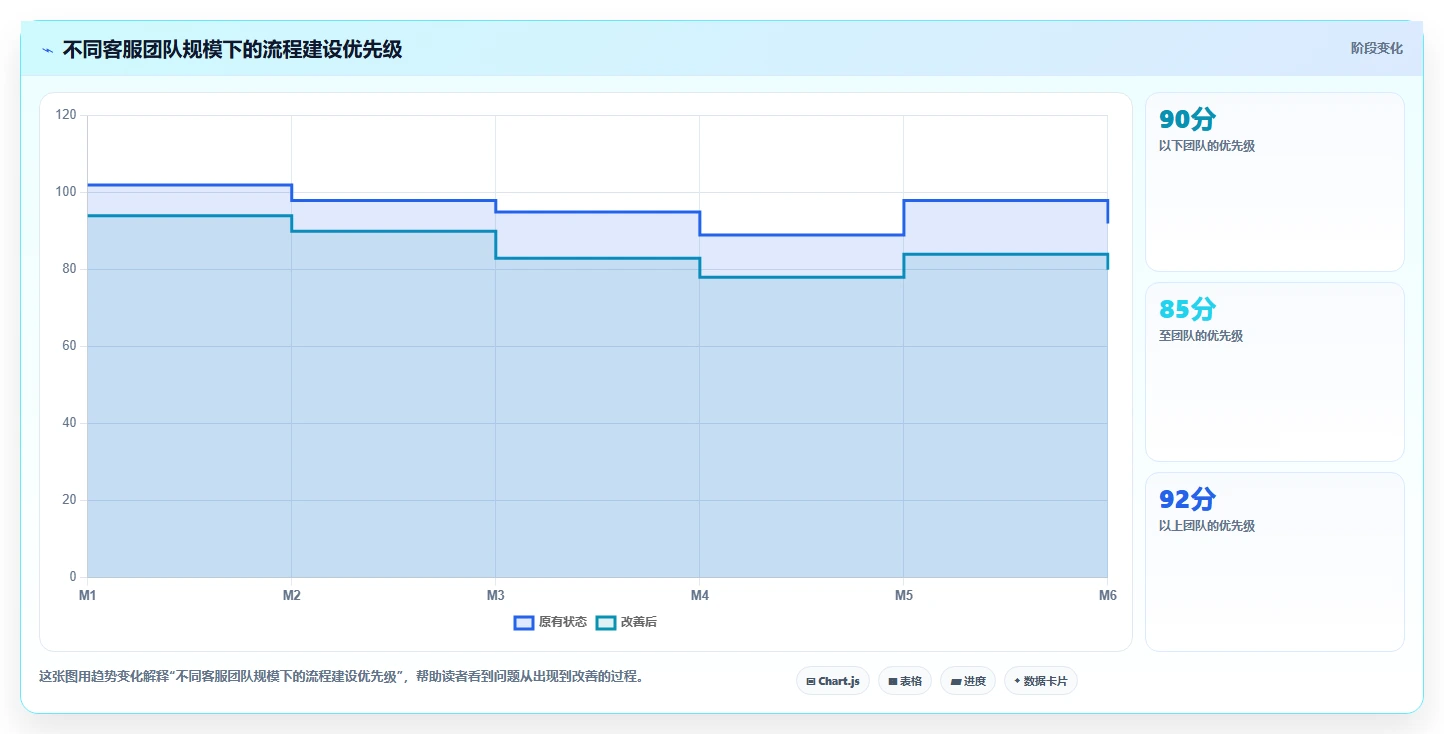This screenshot has height=734, width=1444.
Task: Click the 以上团队的优先级 caption
Action: pyautogui.click(x=1207, y=526)
